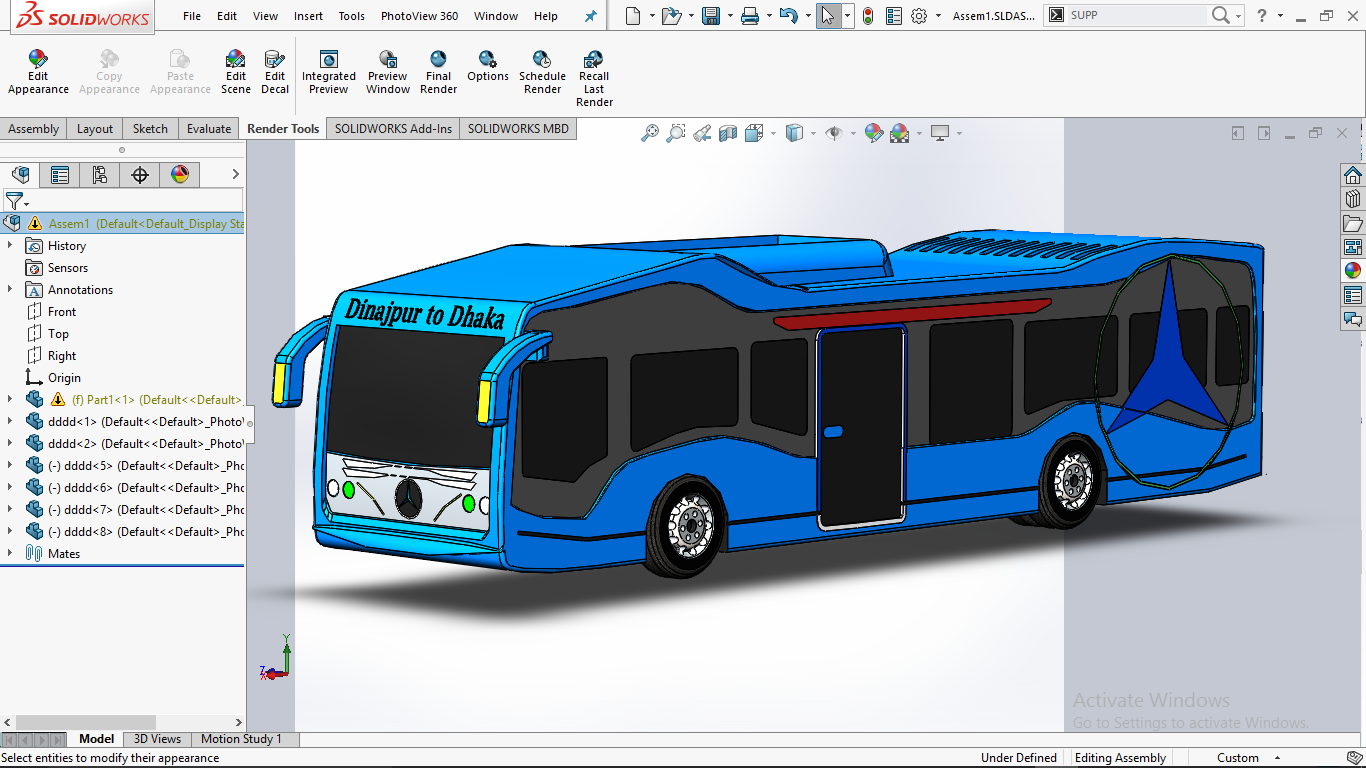The width and height of the screenshot is (1366, 768).
Task: Switch to the Evaluate tab
Action: point(209,128)
